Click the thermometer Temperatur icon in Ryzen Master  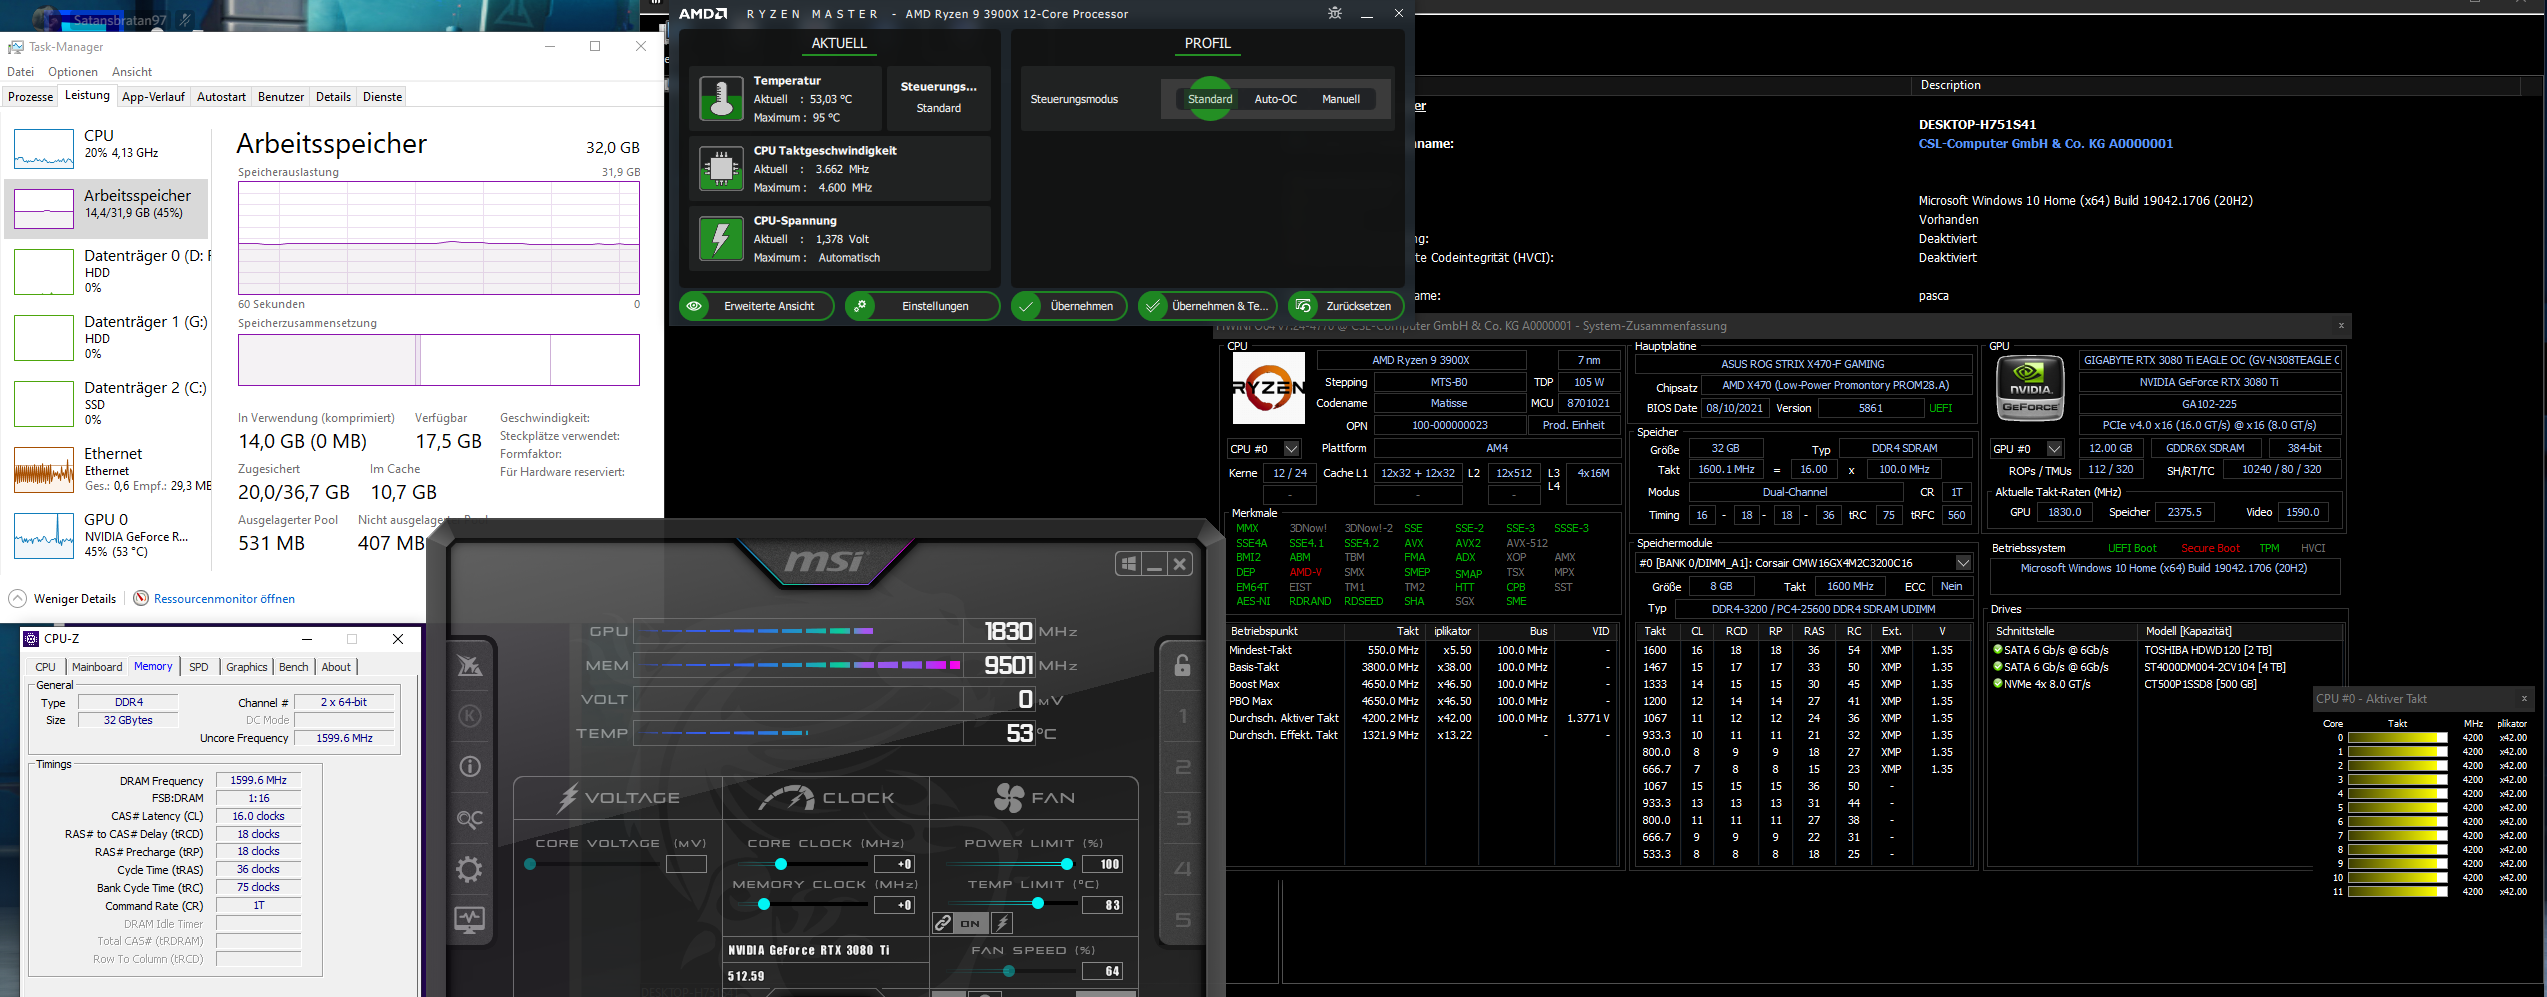pos(721,98)
